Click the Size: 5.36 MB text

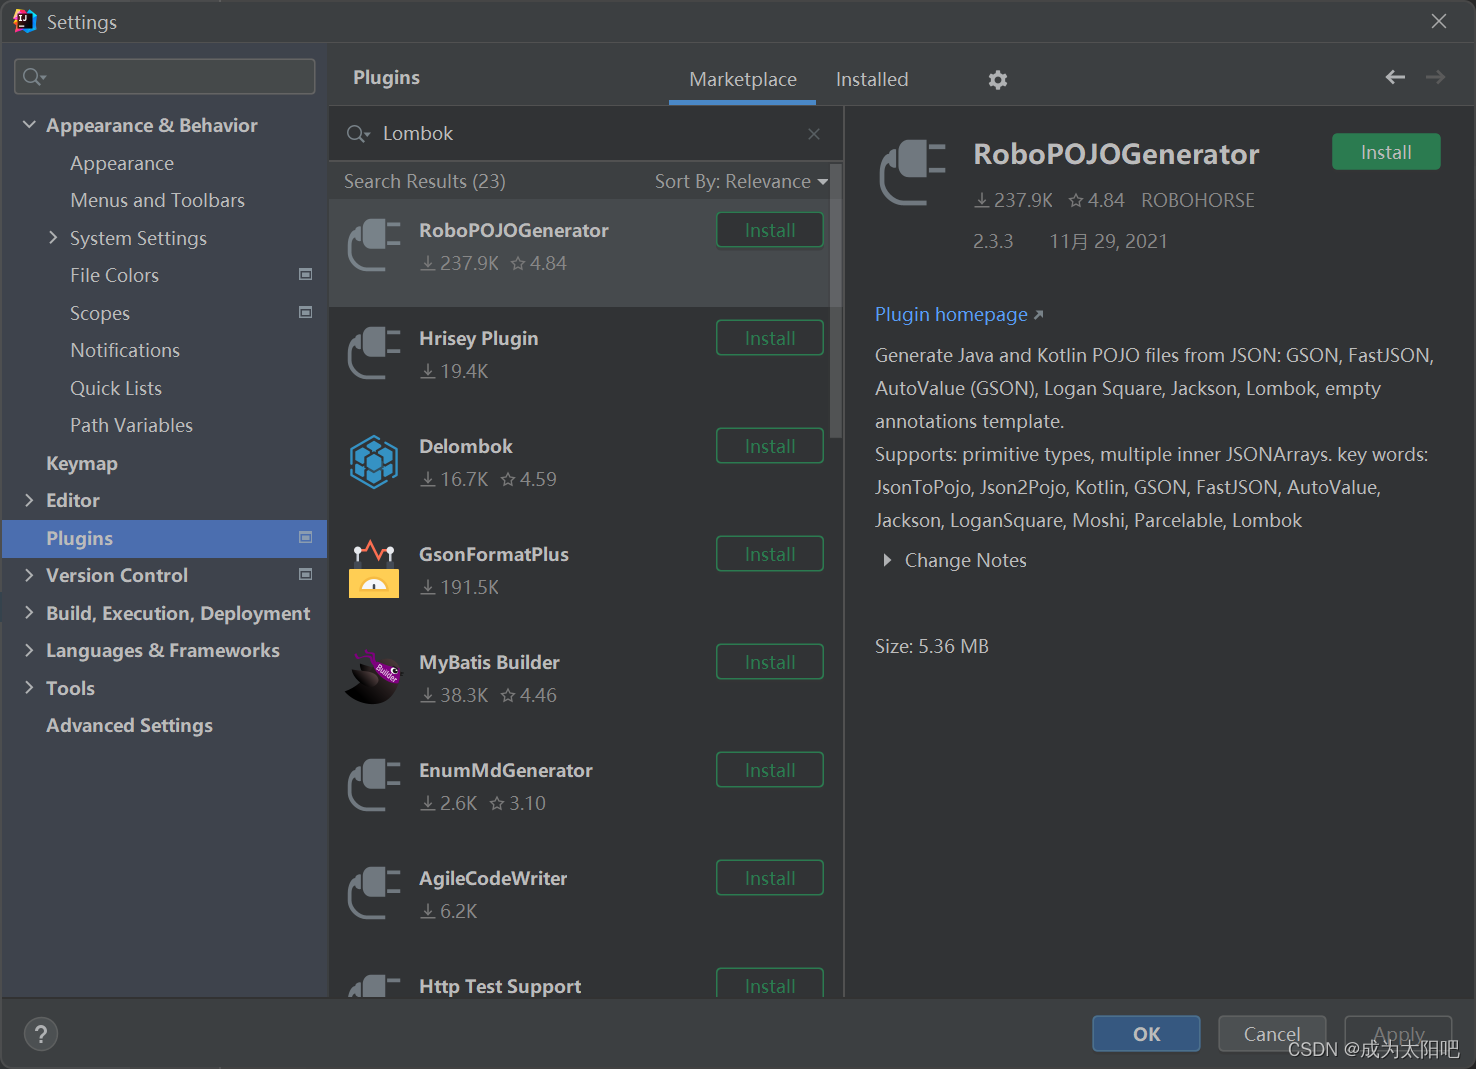pos(932,646)
